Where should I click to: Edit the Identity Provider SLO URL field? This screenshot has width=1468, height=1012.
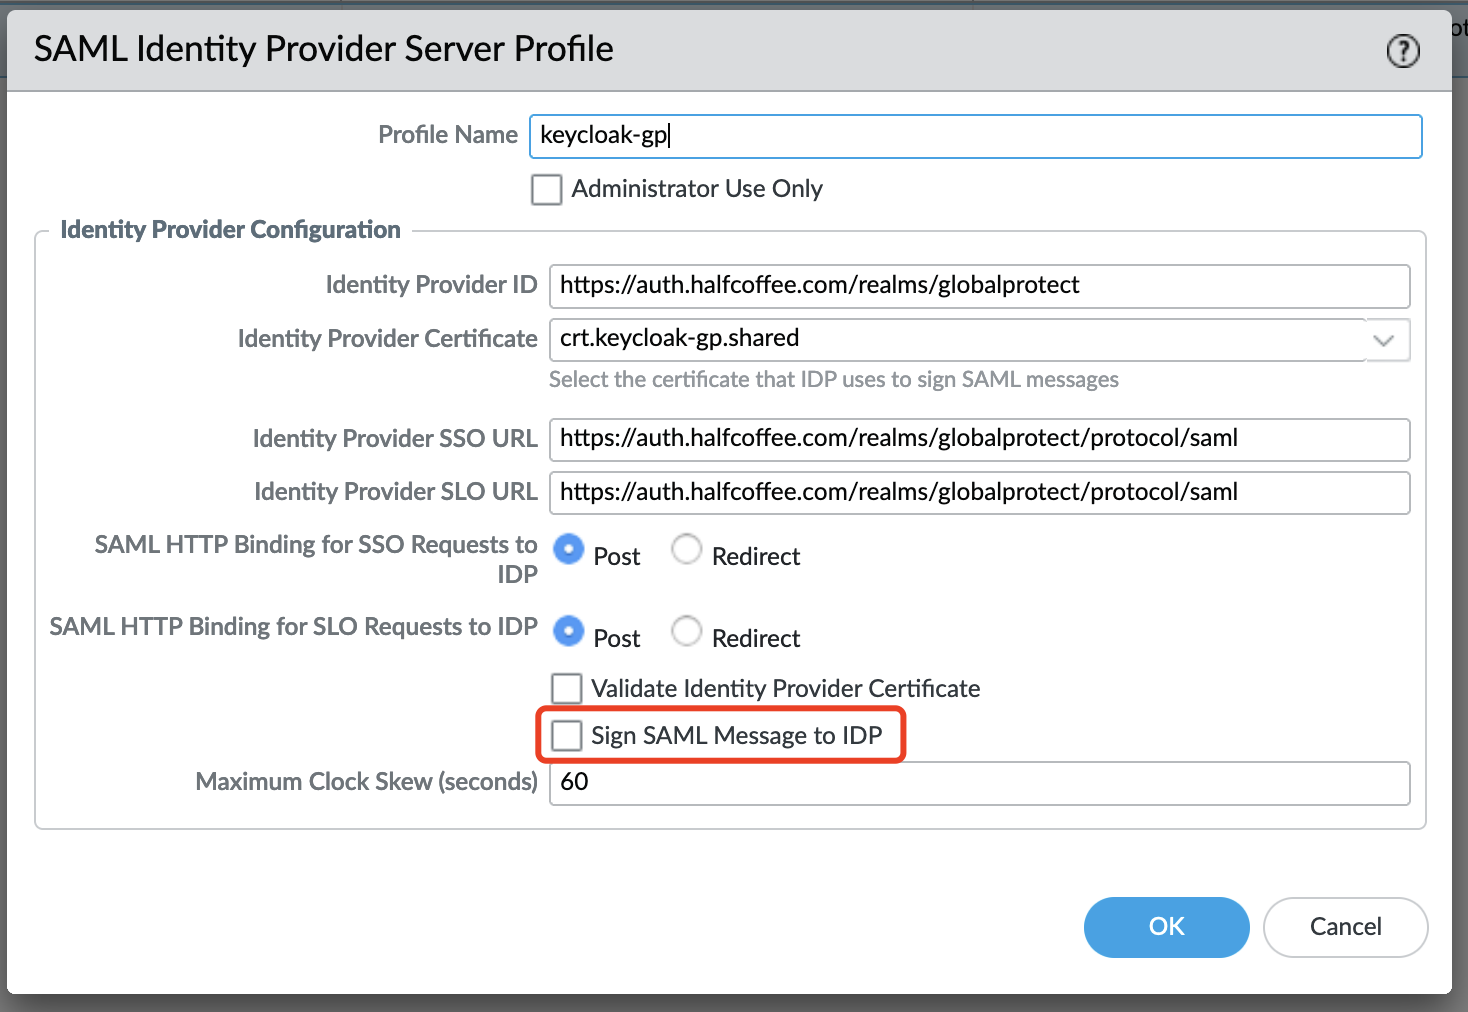click(980, 493)
